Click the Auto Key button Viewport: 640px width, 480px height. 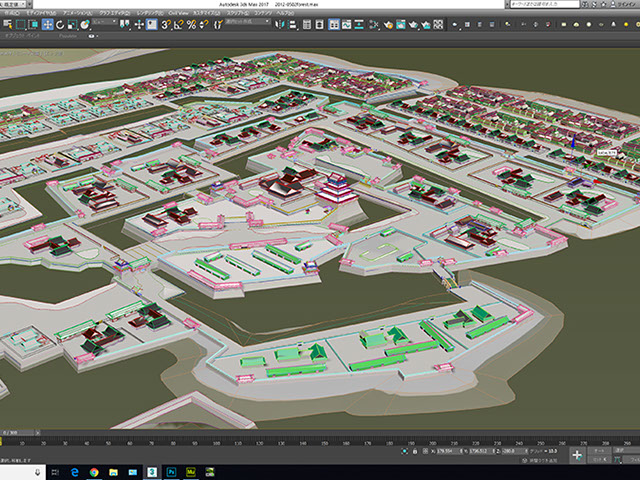click(x=600, y=450)
